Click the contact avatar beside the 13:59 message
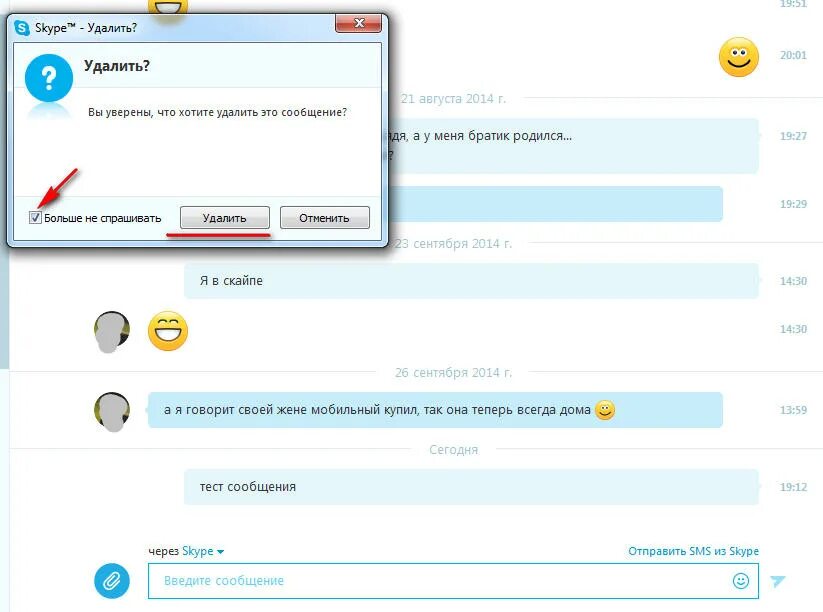This screenshot has height=612, width=823. [x=112, y=411]
